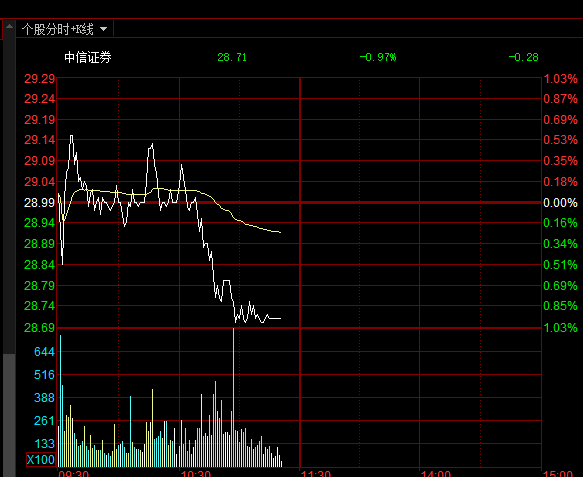The height and width of the screenshot is (477, 583).
Task: Click the 14:00 time axis label
Action: [x=435, y=474]
